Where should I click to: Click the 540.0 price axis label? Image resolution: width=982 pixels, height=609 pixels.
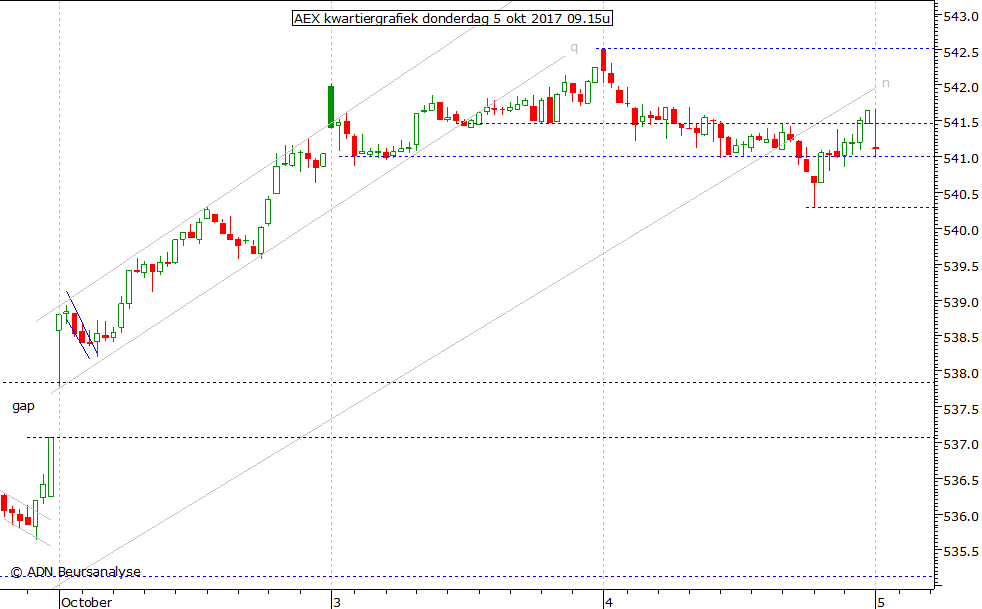coord(960,231)
